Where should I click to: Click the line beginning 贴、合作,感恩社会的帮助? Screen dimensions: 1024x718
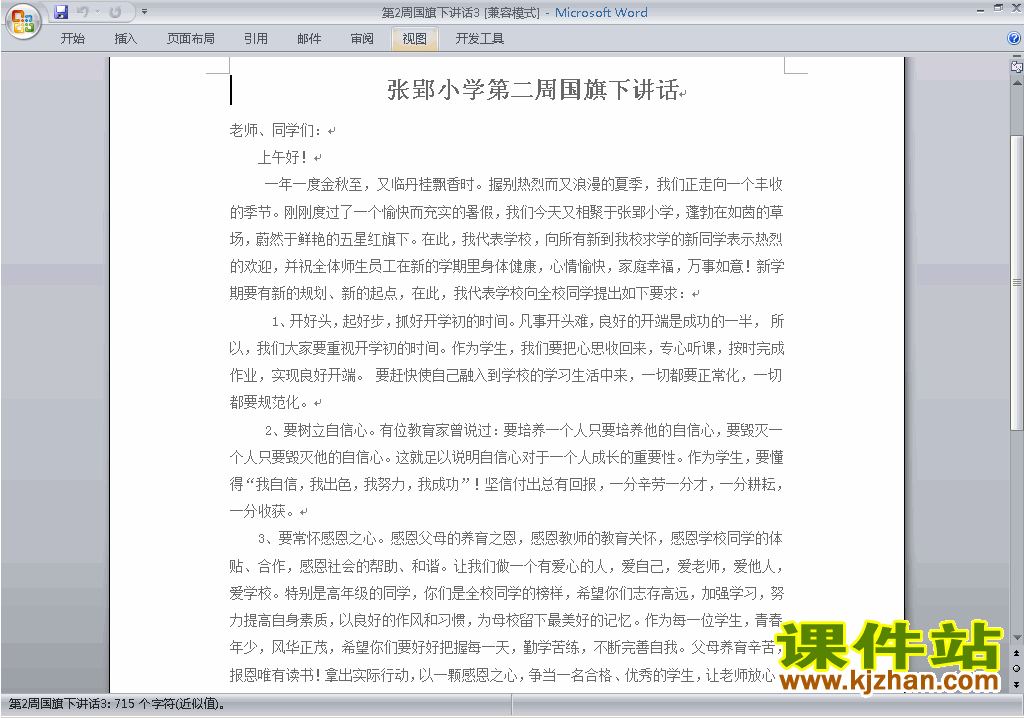[506, 566]
